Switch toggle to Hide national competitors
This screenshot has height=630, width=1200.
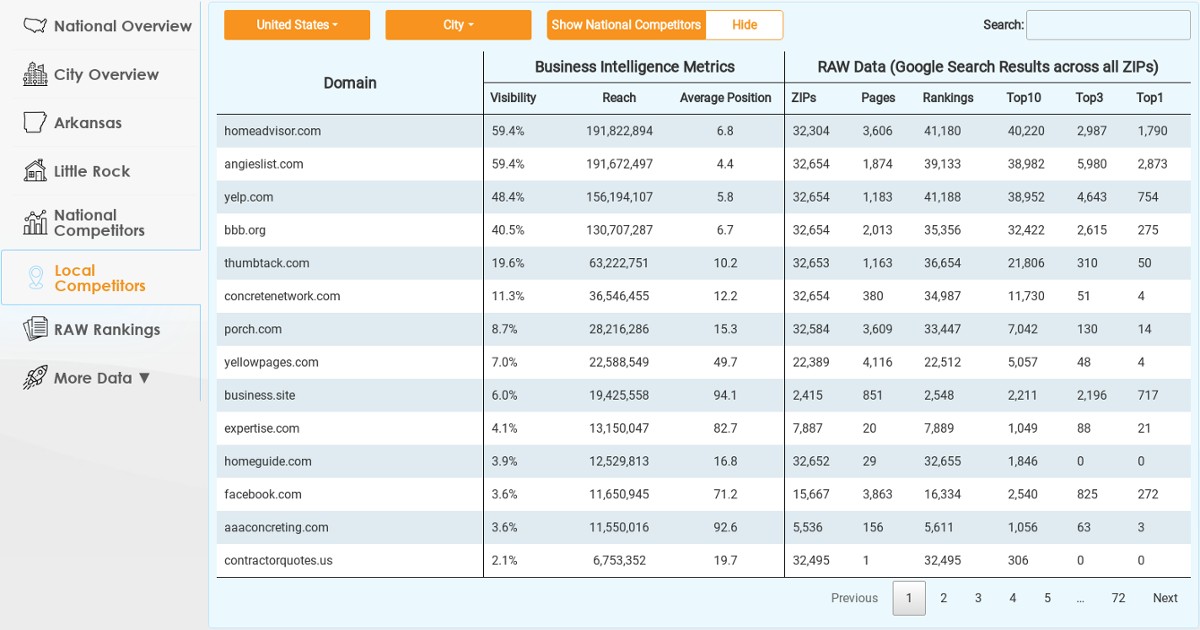point(744,25)
